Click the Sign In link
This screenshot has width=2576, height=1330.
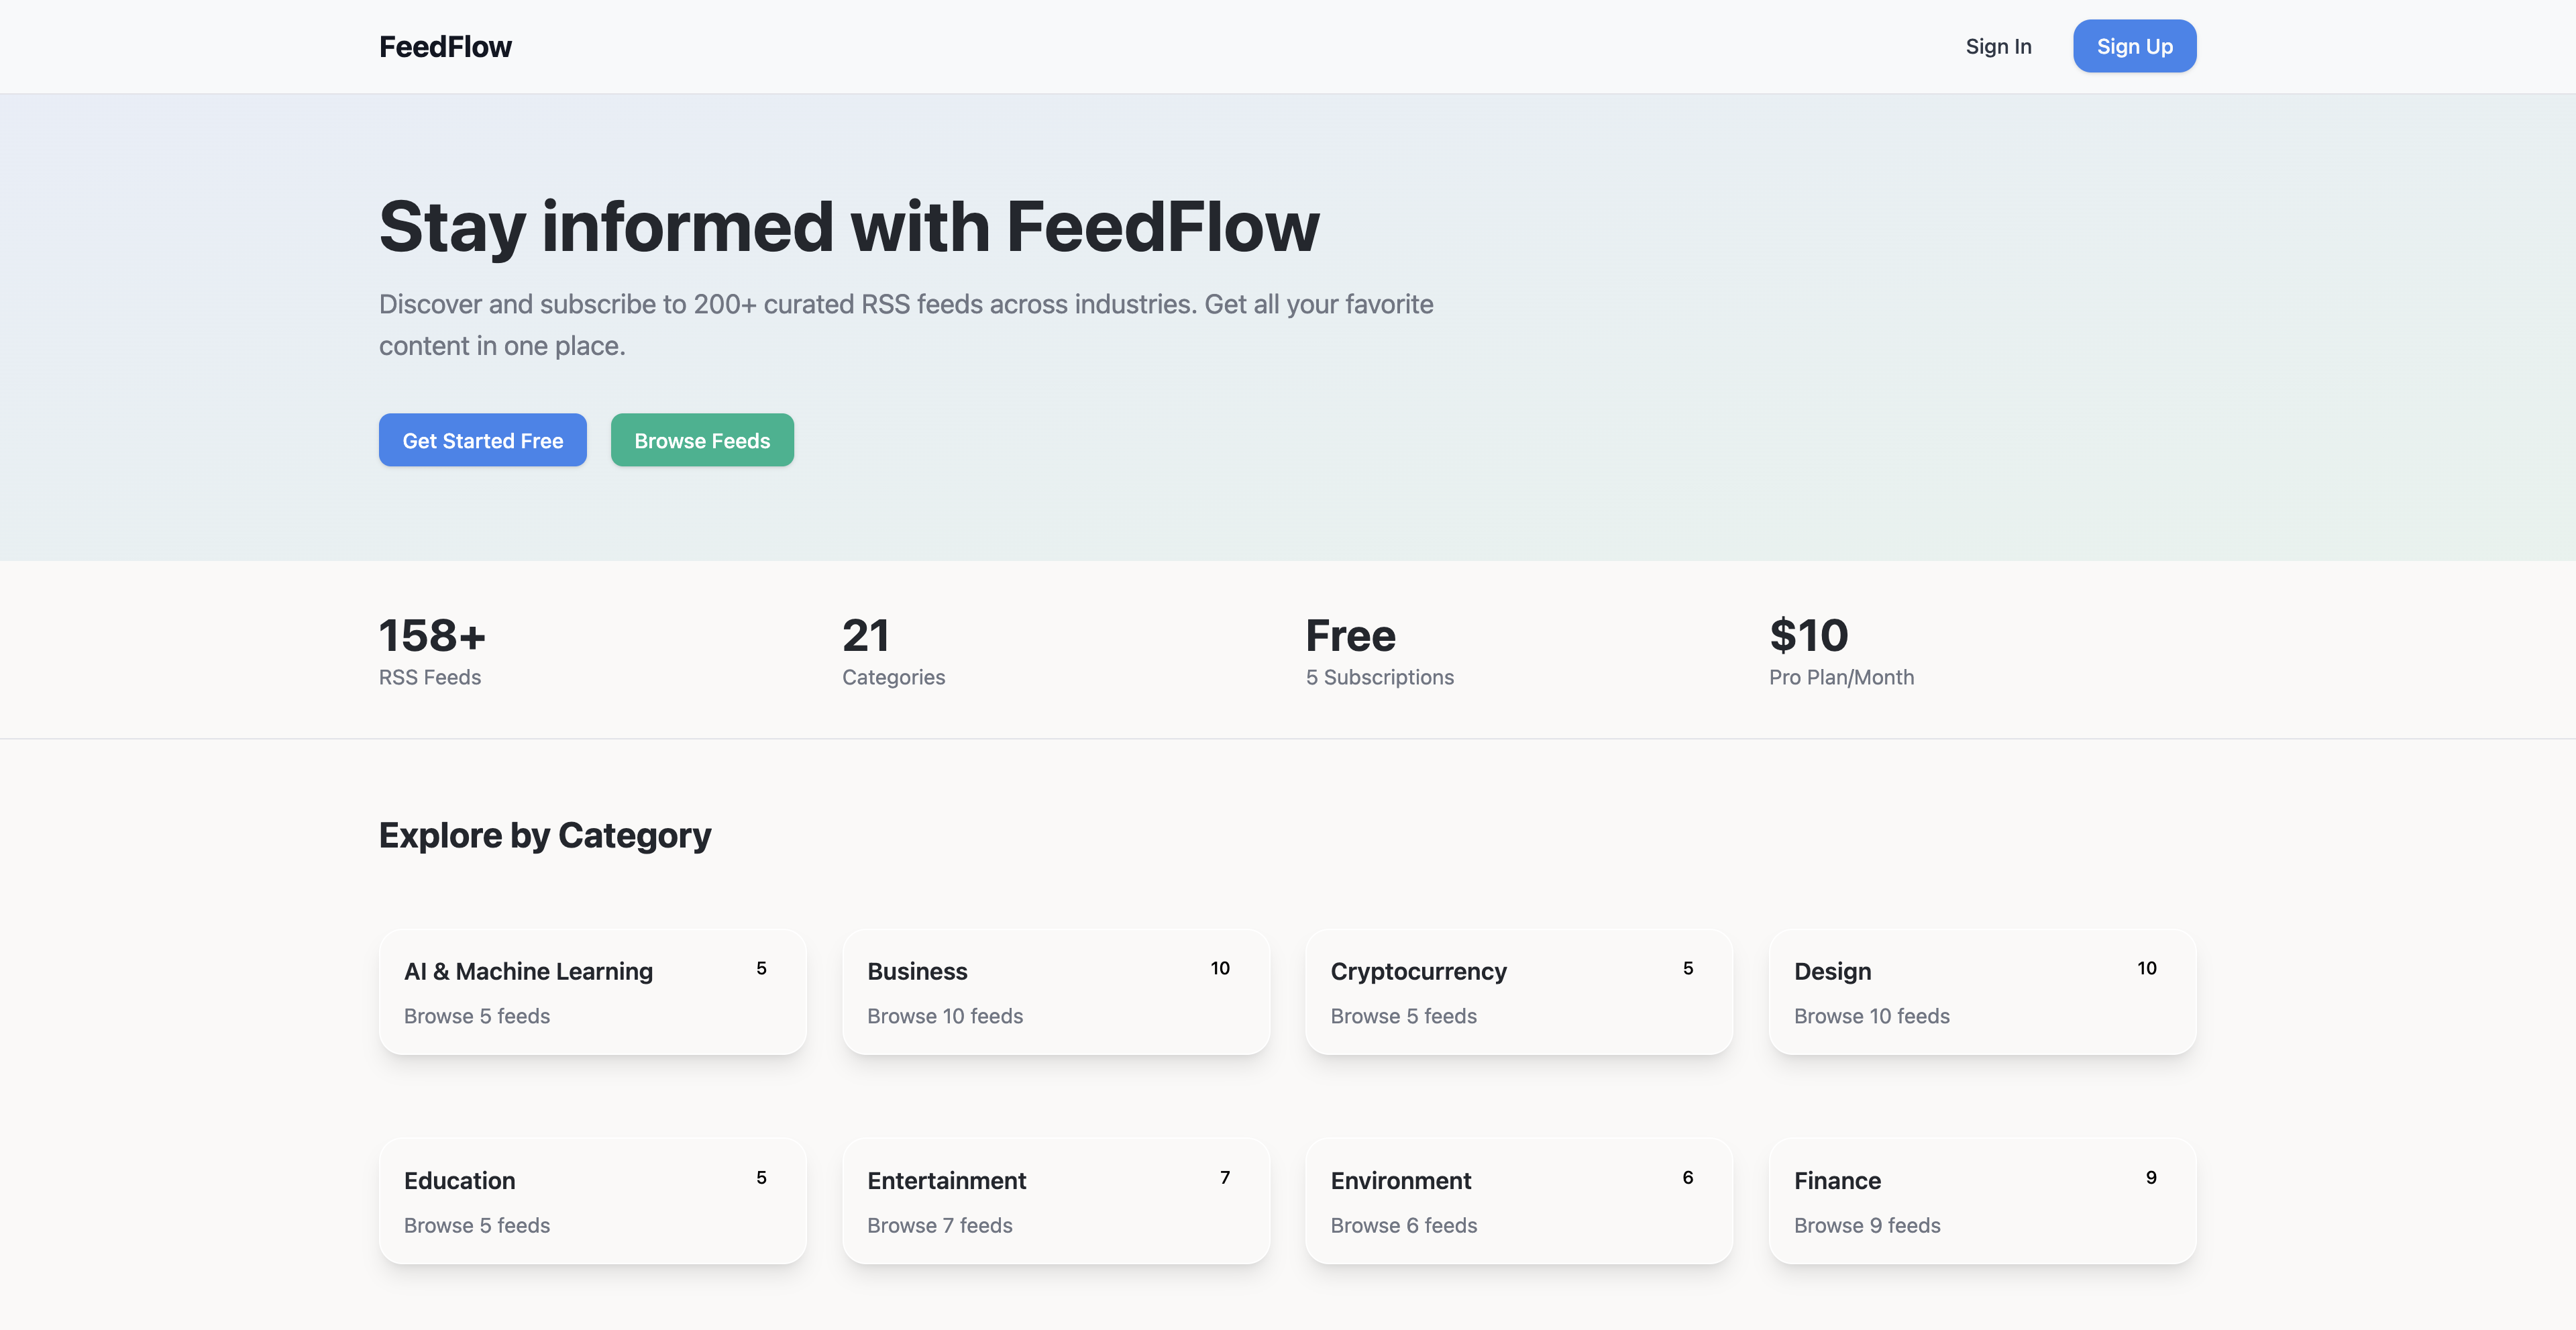1998,46
